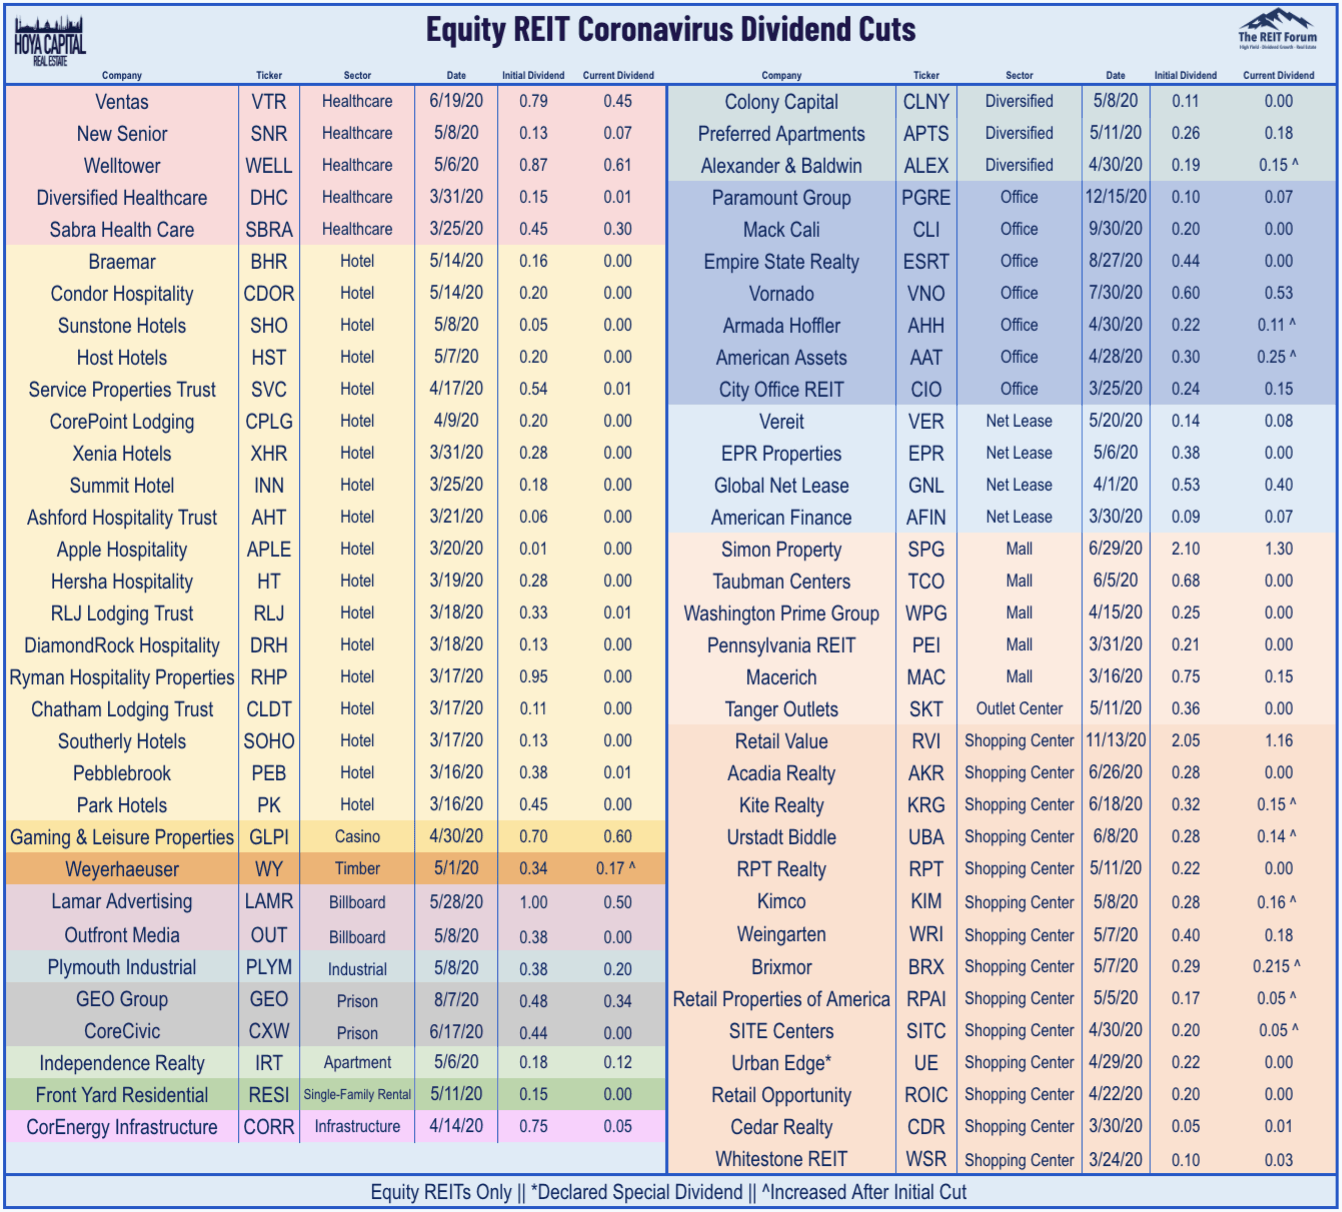
Task: Select the Weyerhaeuser timber row name
Action: click(x=122, y=869)
